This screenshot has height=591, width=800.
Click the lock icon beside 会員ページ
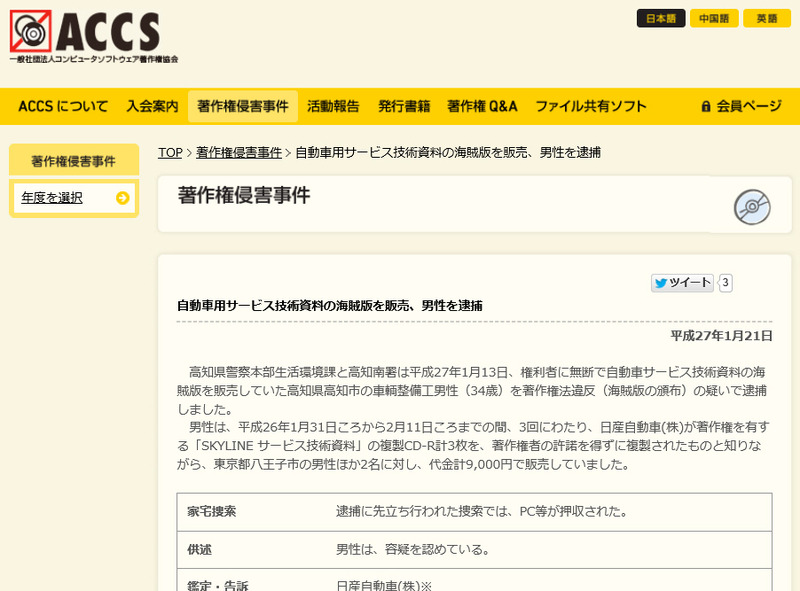click(706, 106)
